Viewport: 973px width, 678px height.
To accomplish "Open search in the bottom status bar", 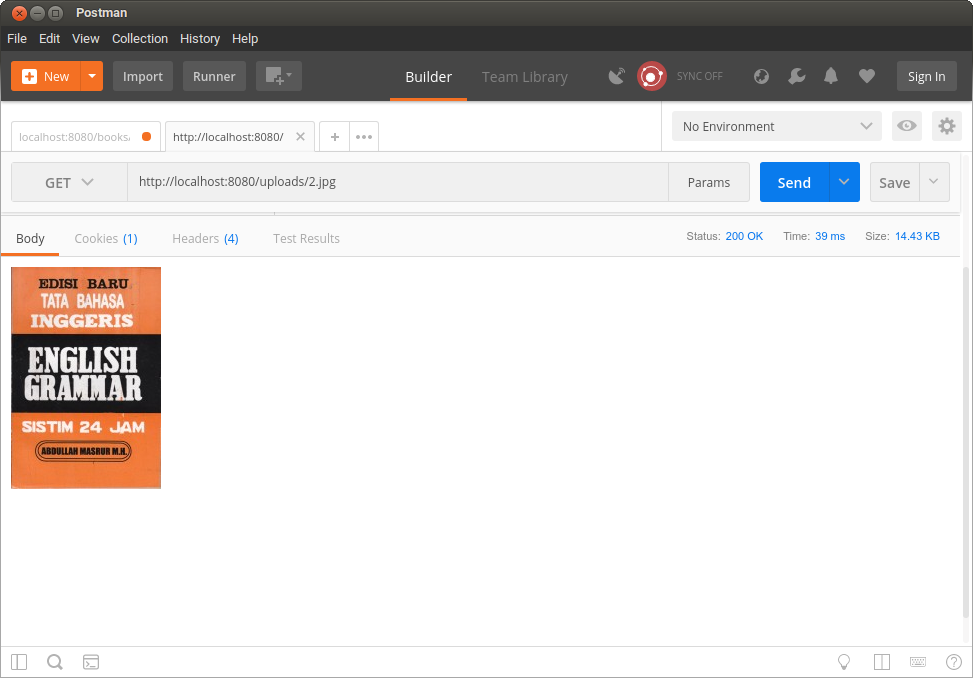I will [55, 661].
